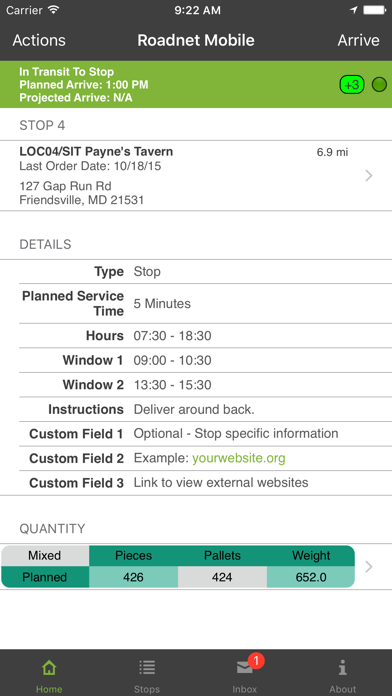The height and width of the screenshot is (696, 392).
Task: Open the Stops list icon
Action: click(147, 667)
